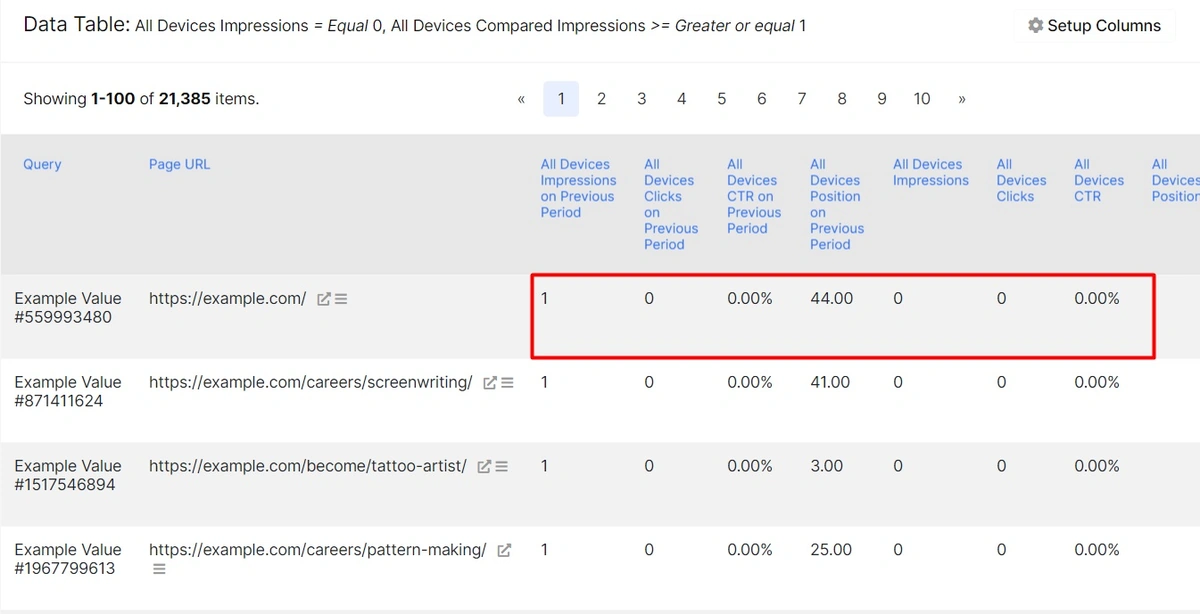The width and height of the screenshot is (1200, 614).
Task: Sort by Query column header
Action: tap(42, 164)
